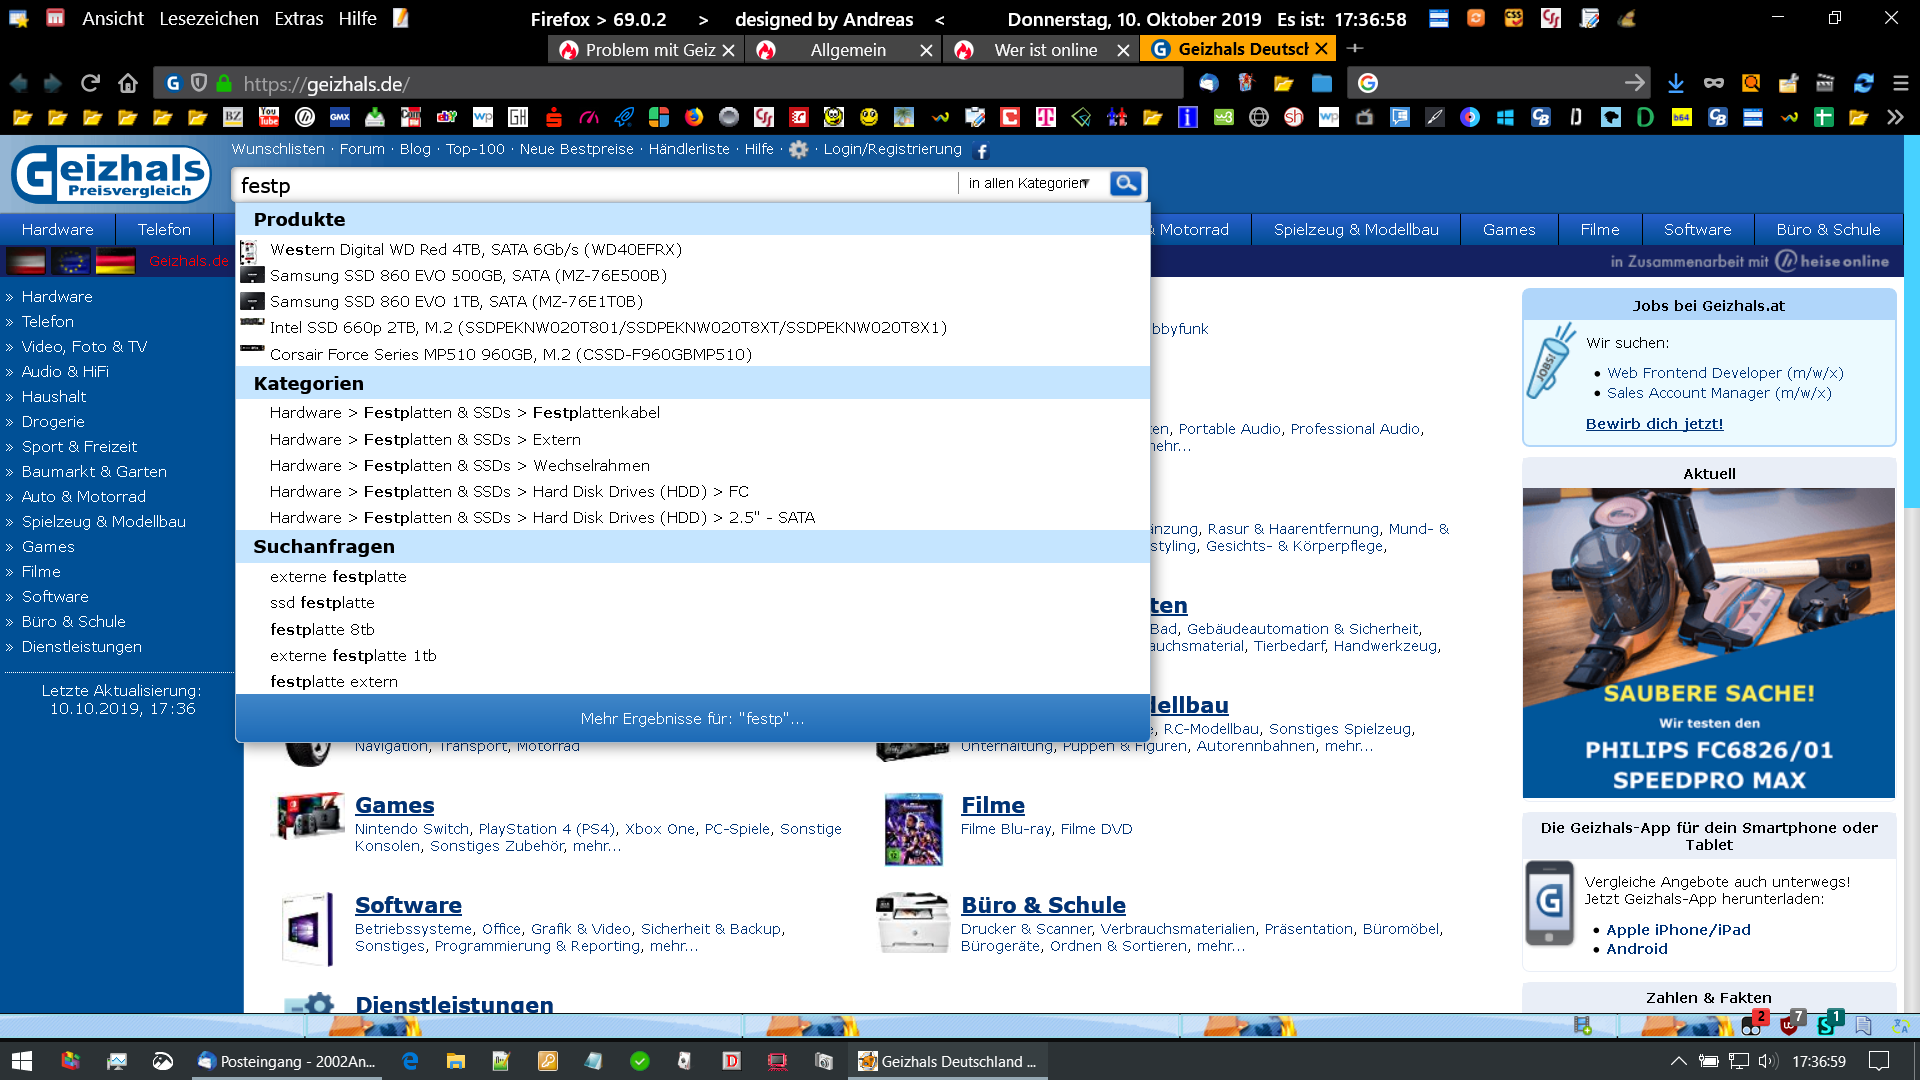Open Windows Start button in taskbar
Screen dimensions: 1920x1080
click(x=22, y=1061)
